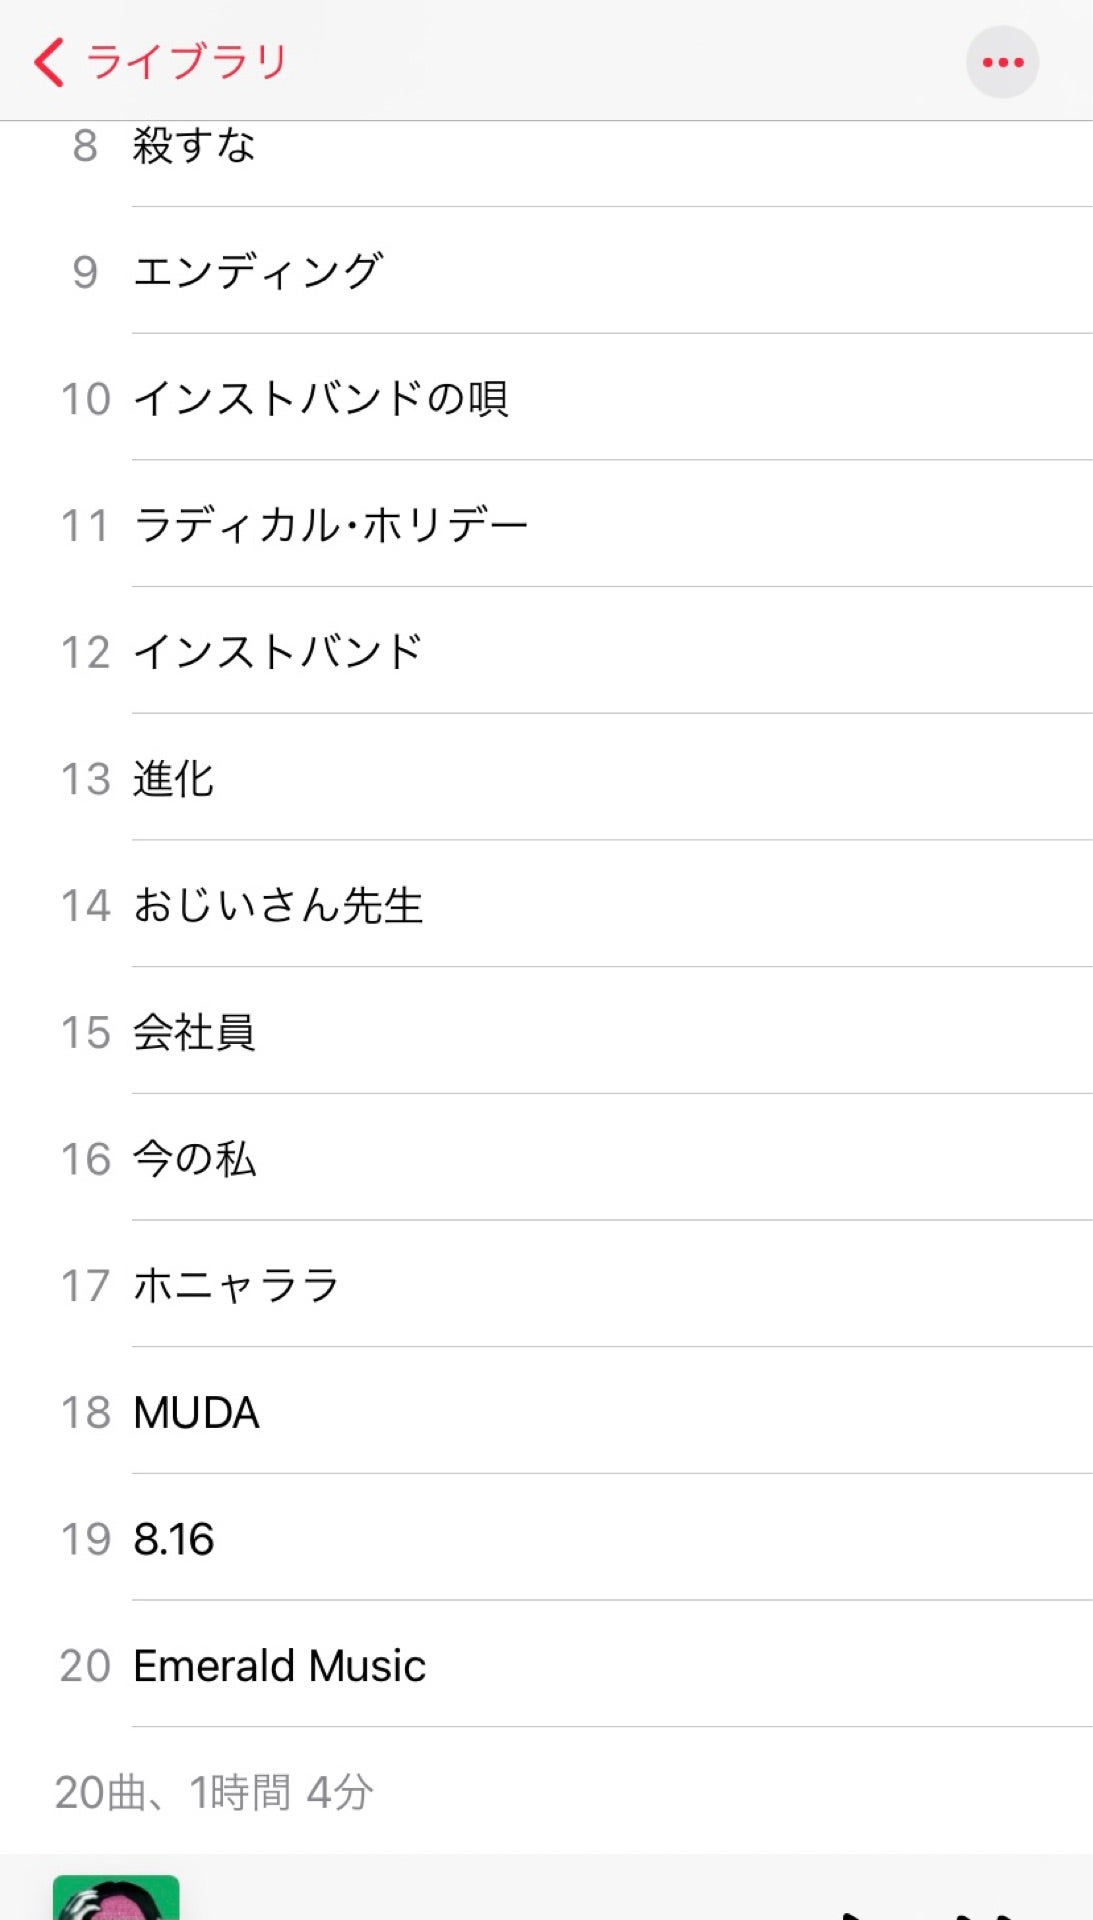Tap track 12 インストバンド
The height and width of the screenshot is (1920, 1093).
278,653
